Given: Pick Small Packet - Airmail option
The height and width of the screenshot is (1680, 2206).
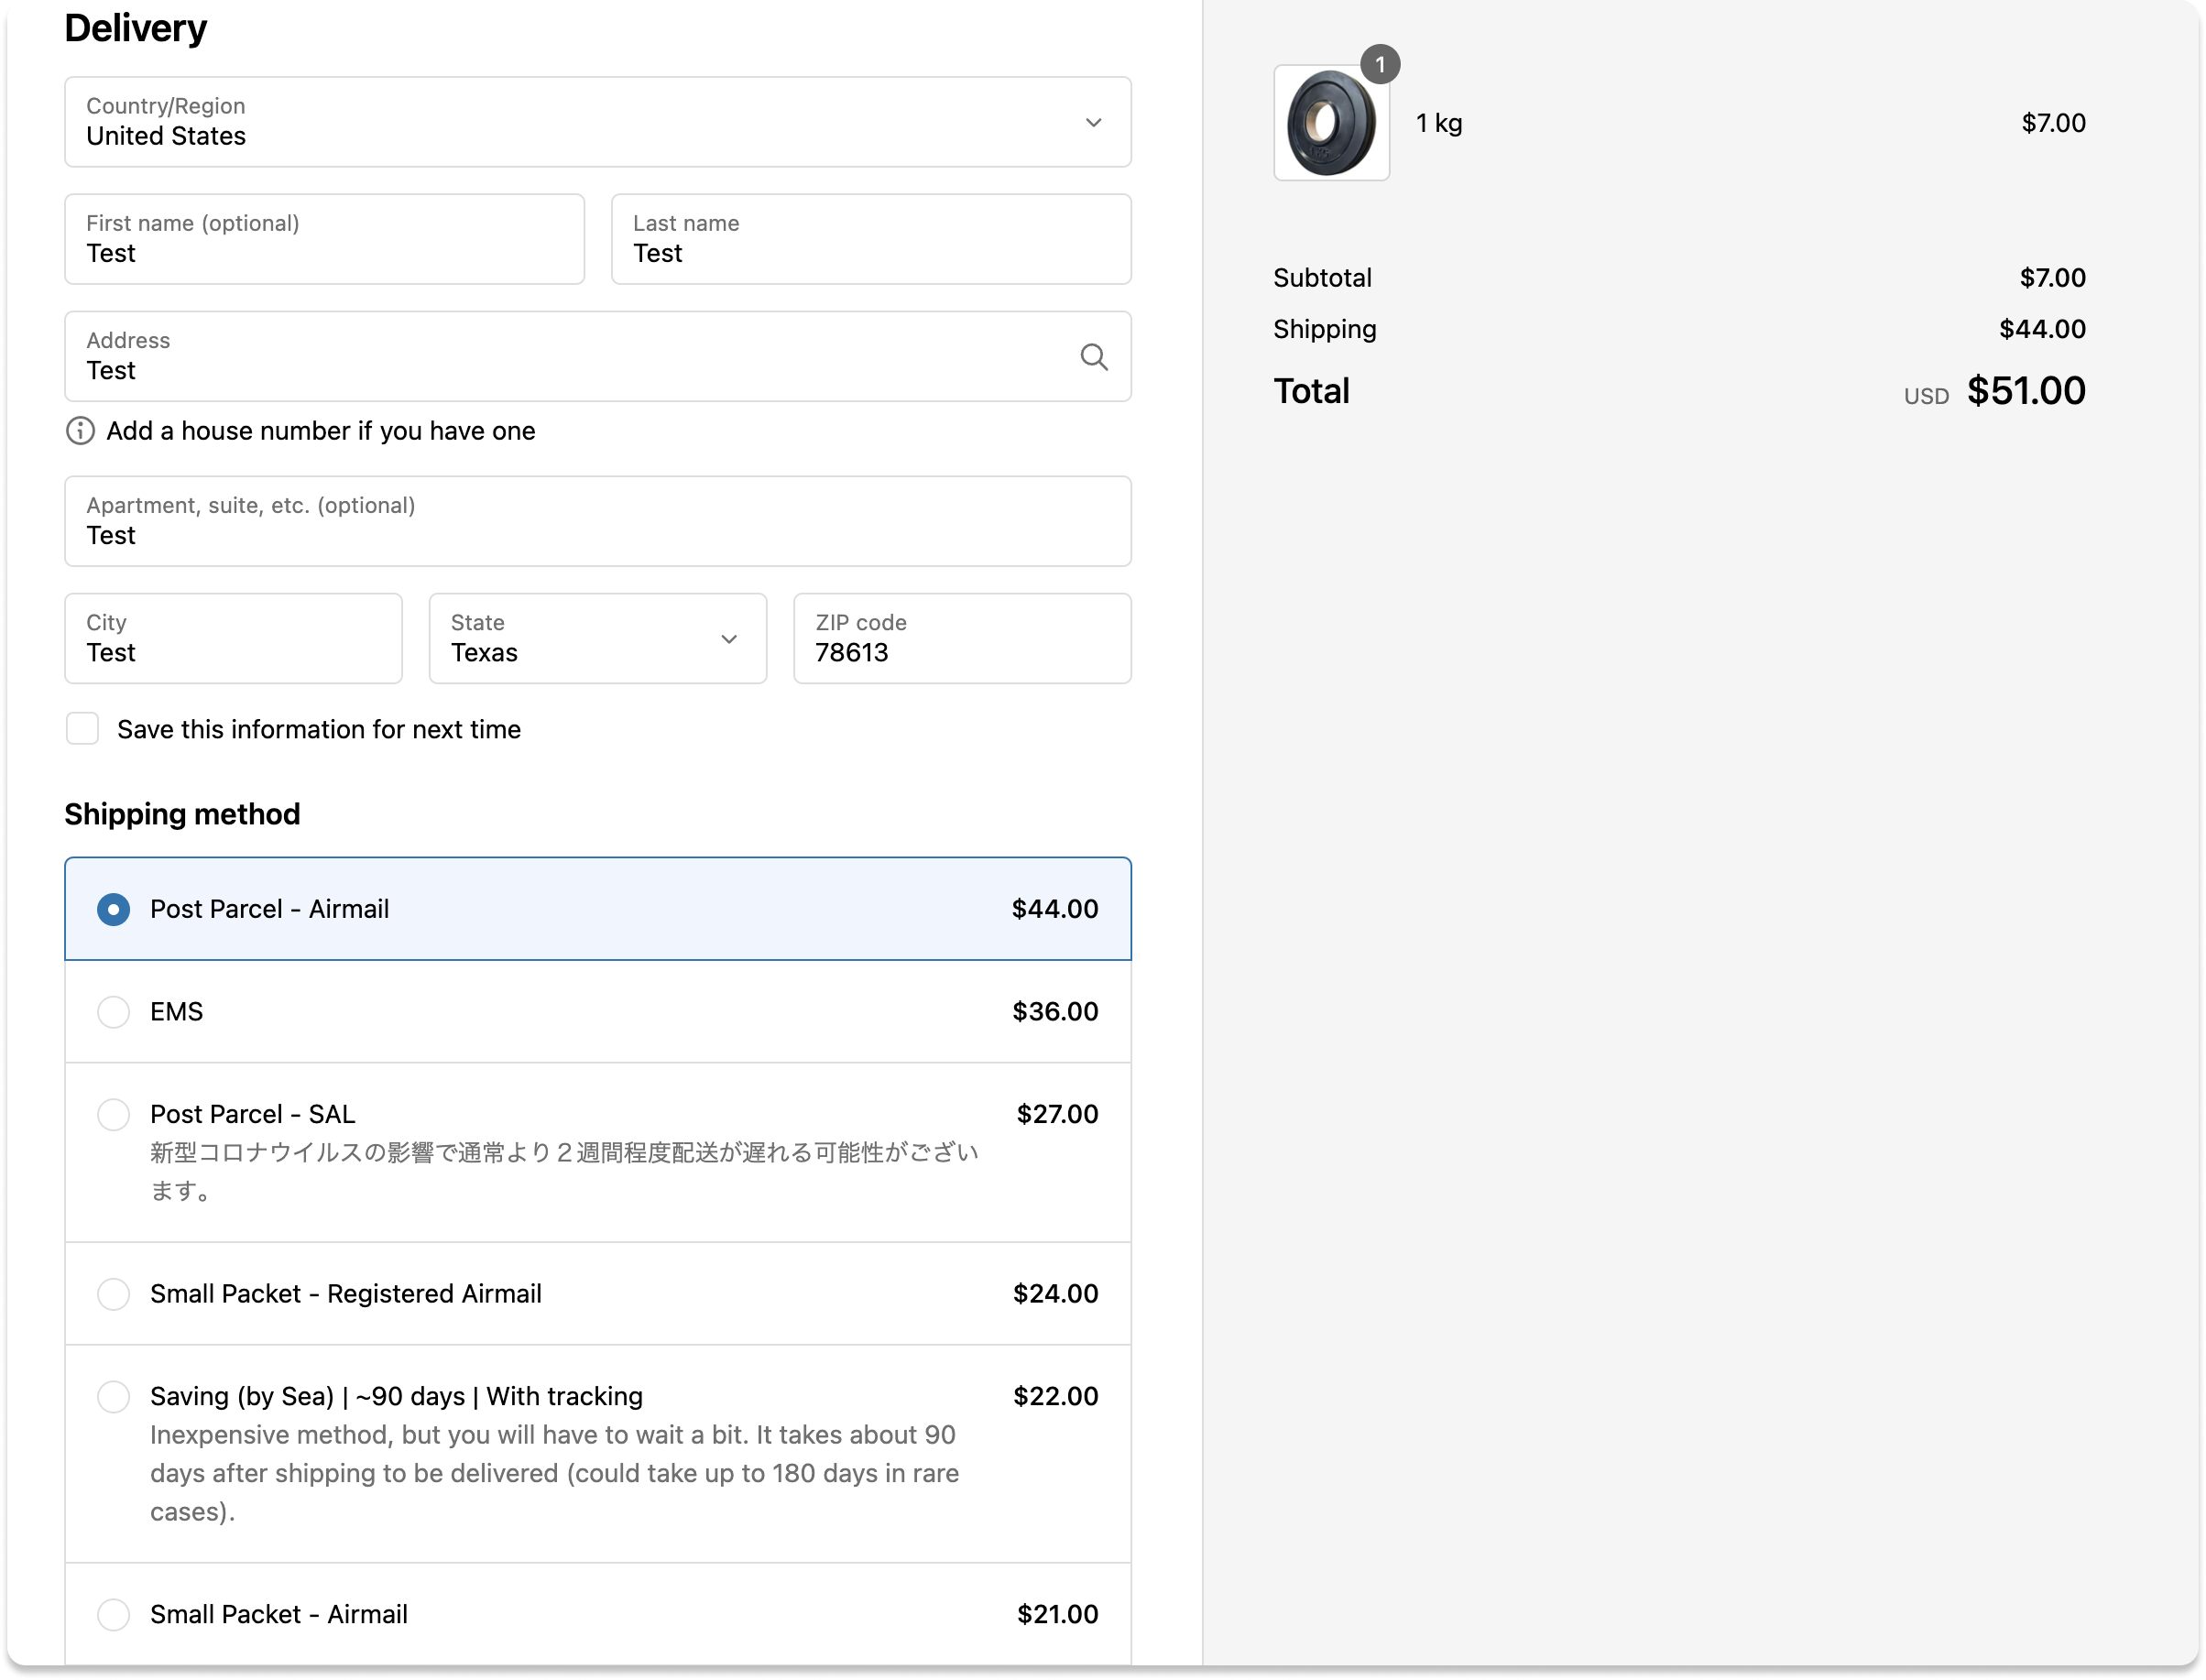Looking at the screenshot, I should (113, 1614).
